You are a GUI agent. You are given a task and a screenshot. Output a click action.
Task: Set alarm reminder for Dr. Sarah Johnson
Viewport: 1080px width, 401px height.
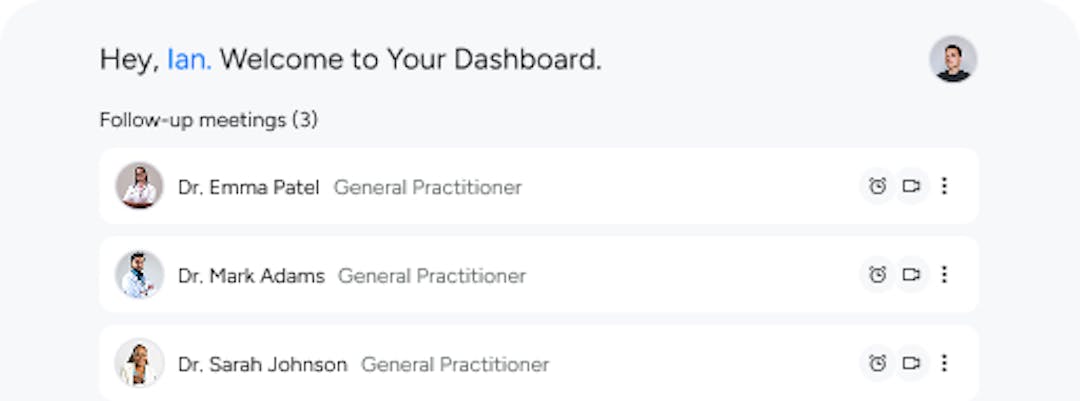(x=878, y=363)
